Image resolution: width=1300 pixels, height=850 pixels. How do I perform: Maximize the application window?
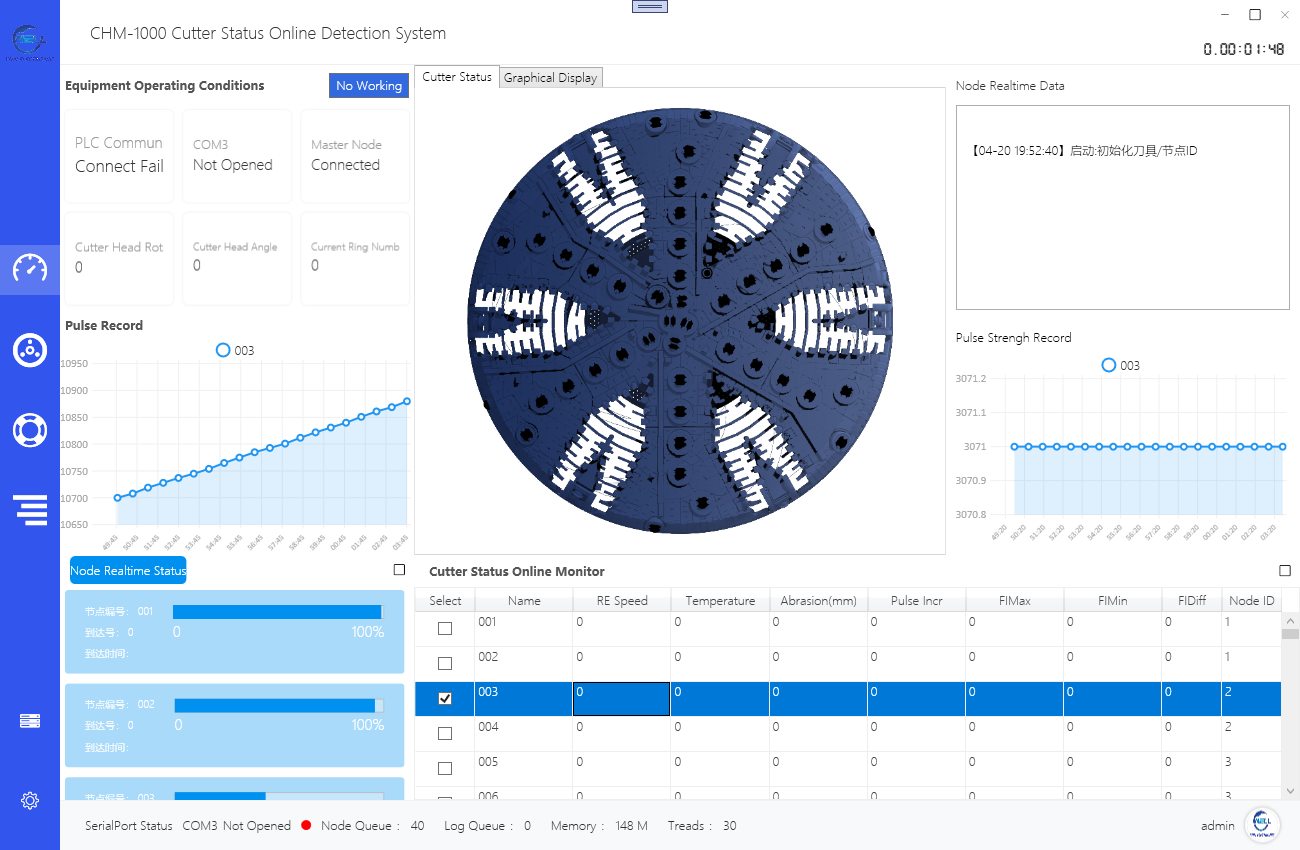[x=1255, y=14]
